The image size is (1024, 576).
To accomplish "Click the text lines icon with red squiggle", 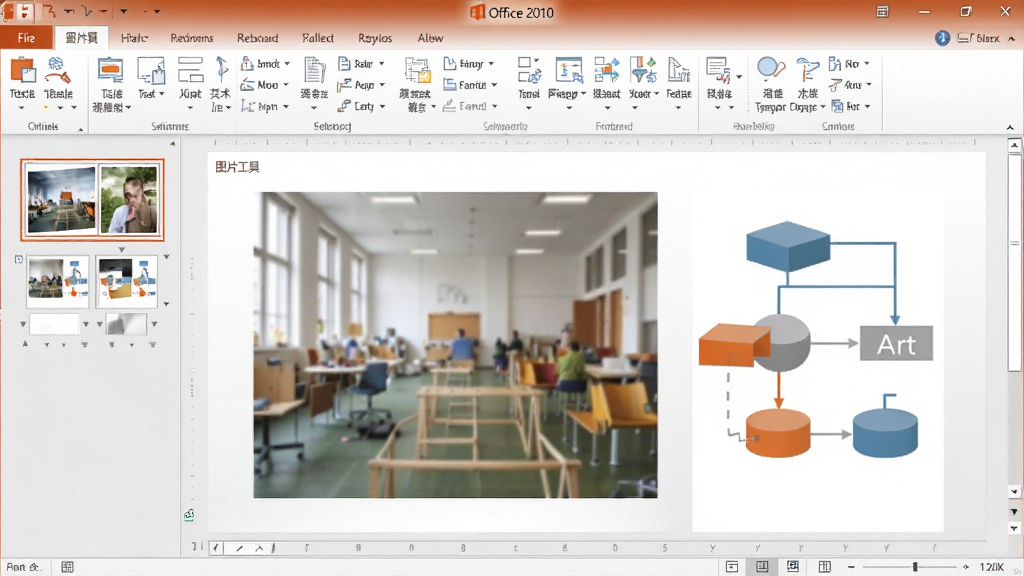I will click(718, 70).
